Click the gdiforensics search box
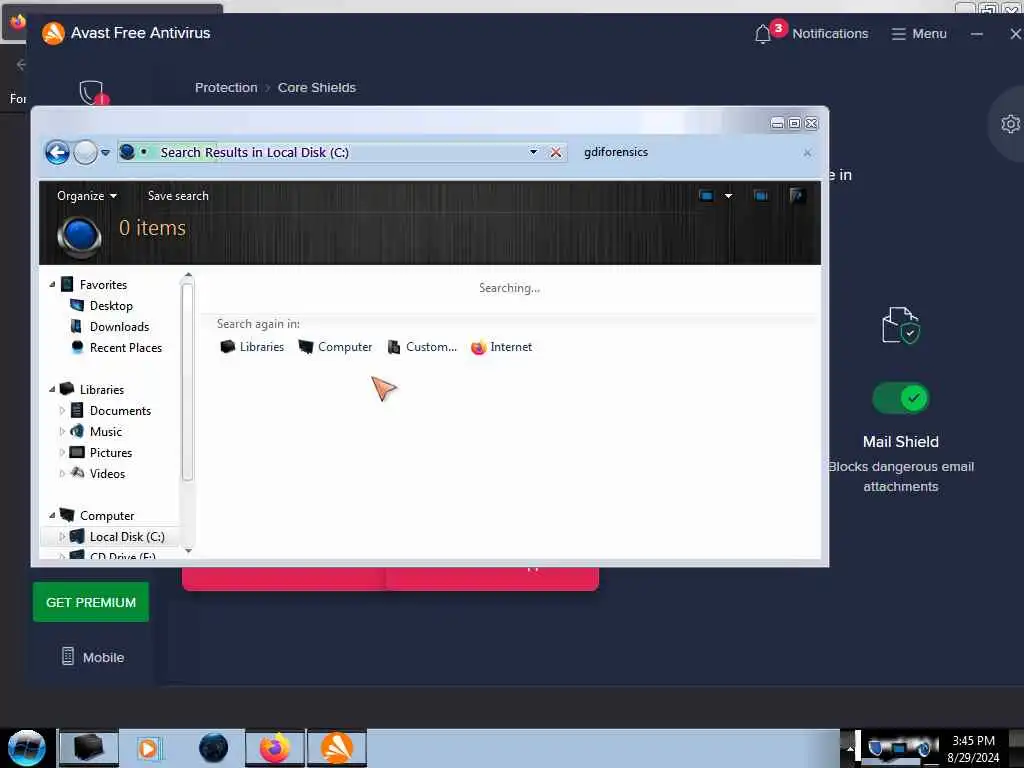The height and width of the screenshot is (768, 1024). [689, 152]
